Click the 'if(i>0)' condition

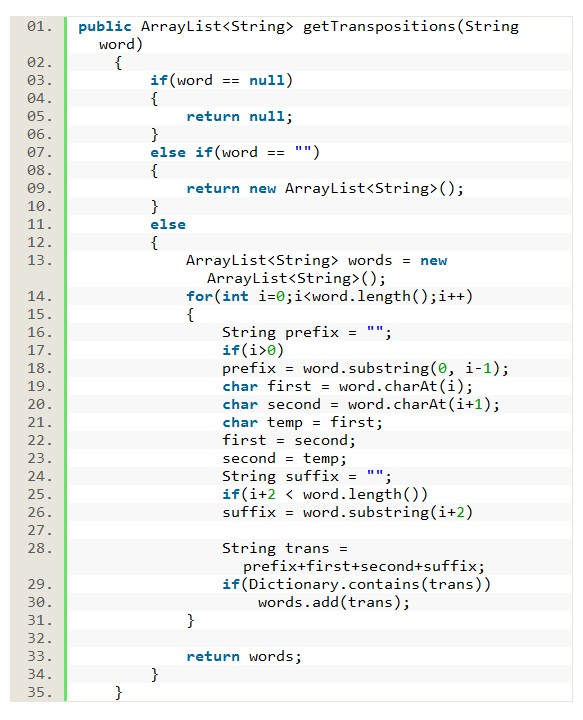pos(253,350)
